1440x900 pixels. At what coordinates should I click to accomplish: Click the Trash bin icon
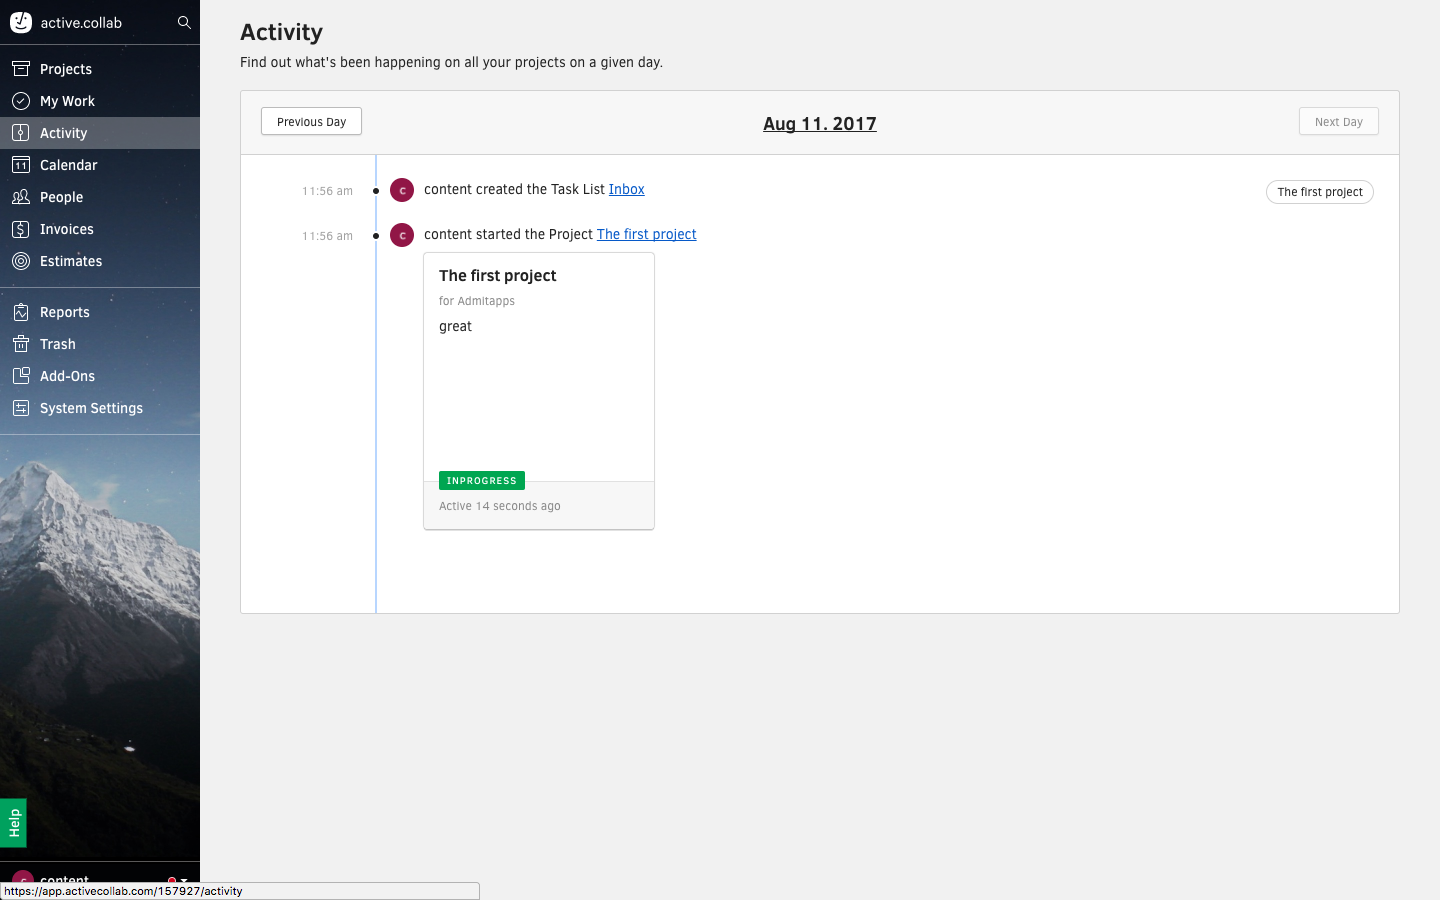[21, 344]
